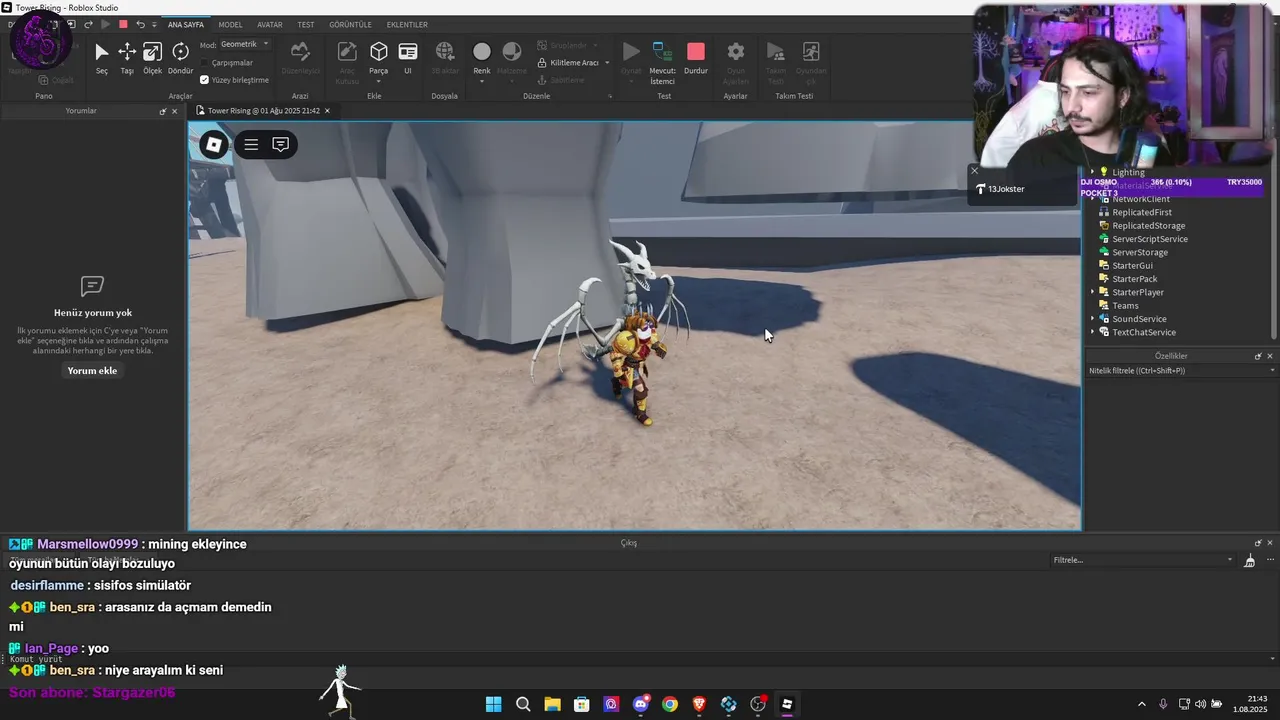The image size is (1280, 720).
Task: Switch to the ANA SAYFA tab
Action: point(186,25)
